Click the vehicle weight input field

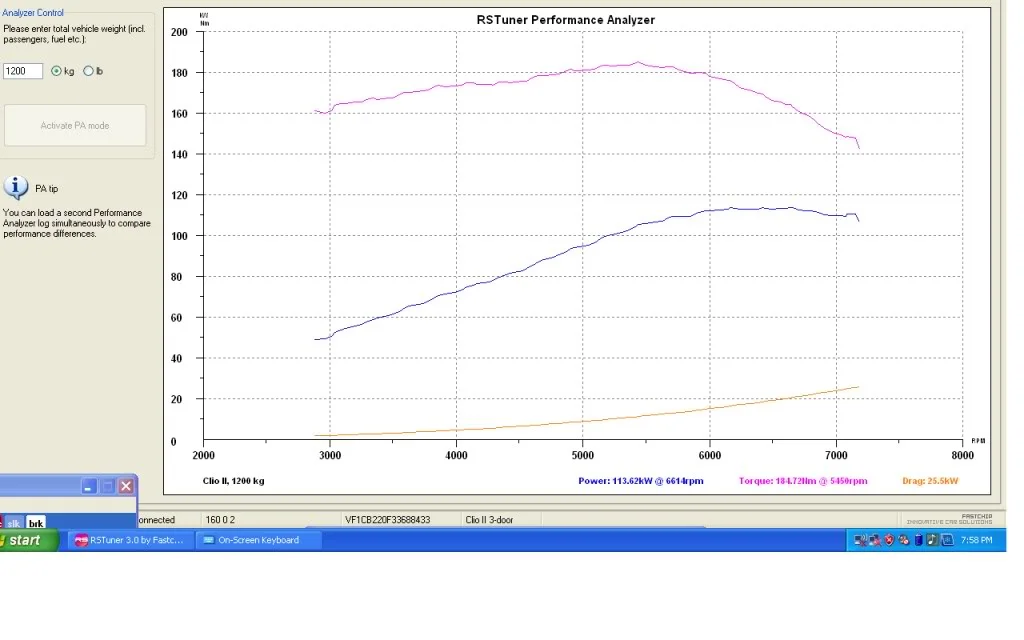(23, 71)
